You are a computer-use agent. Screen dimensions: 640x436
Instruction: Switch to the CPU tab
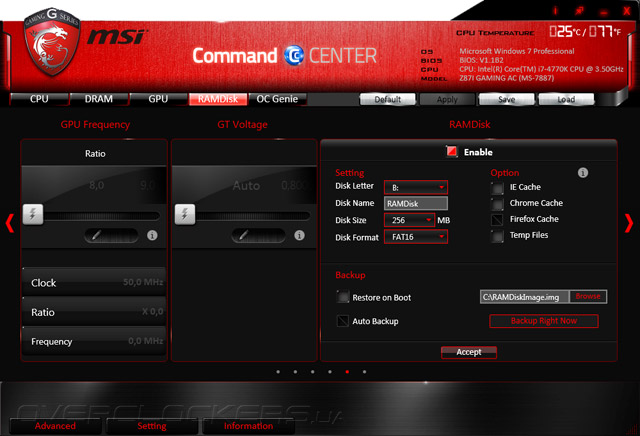pos(39,99)
